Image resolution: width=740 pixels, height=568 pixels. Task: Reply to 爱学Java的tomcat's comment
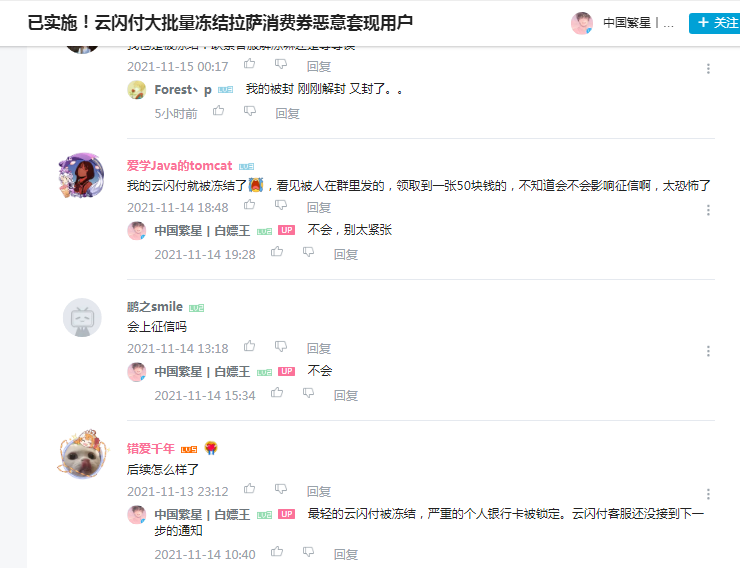pyautogui.click(x=319, y=208)
